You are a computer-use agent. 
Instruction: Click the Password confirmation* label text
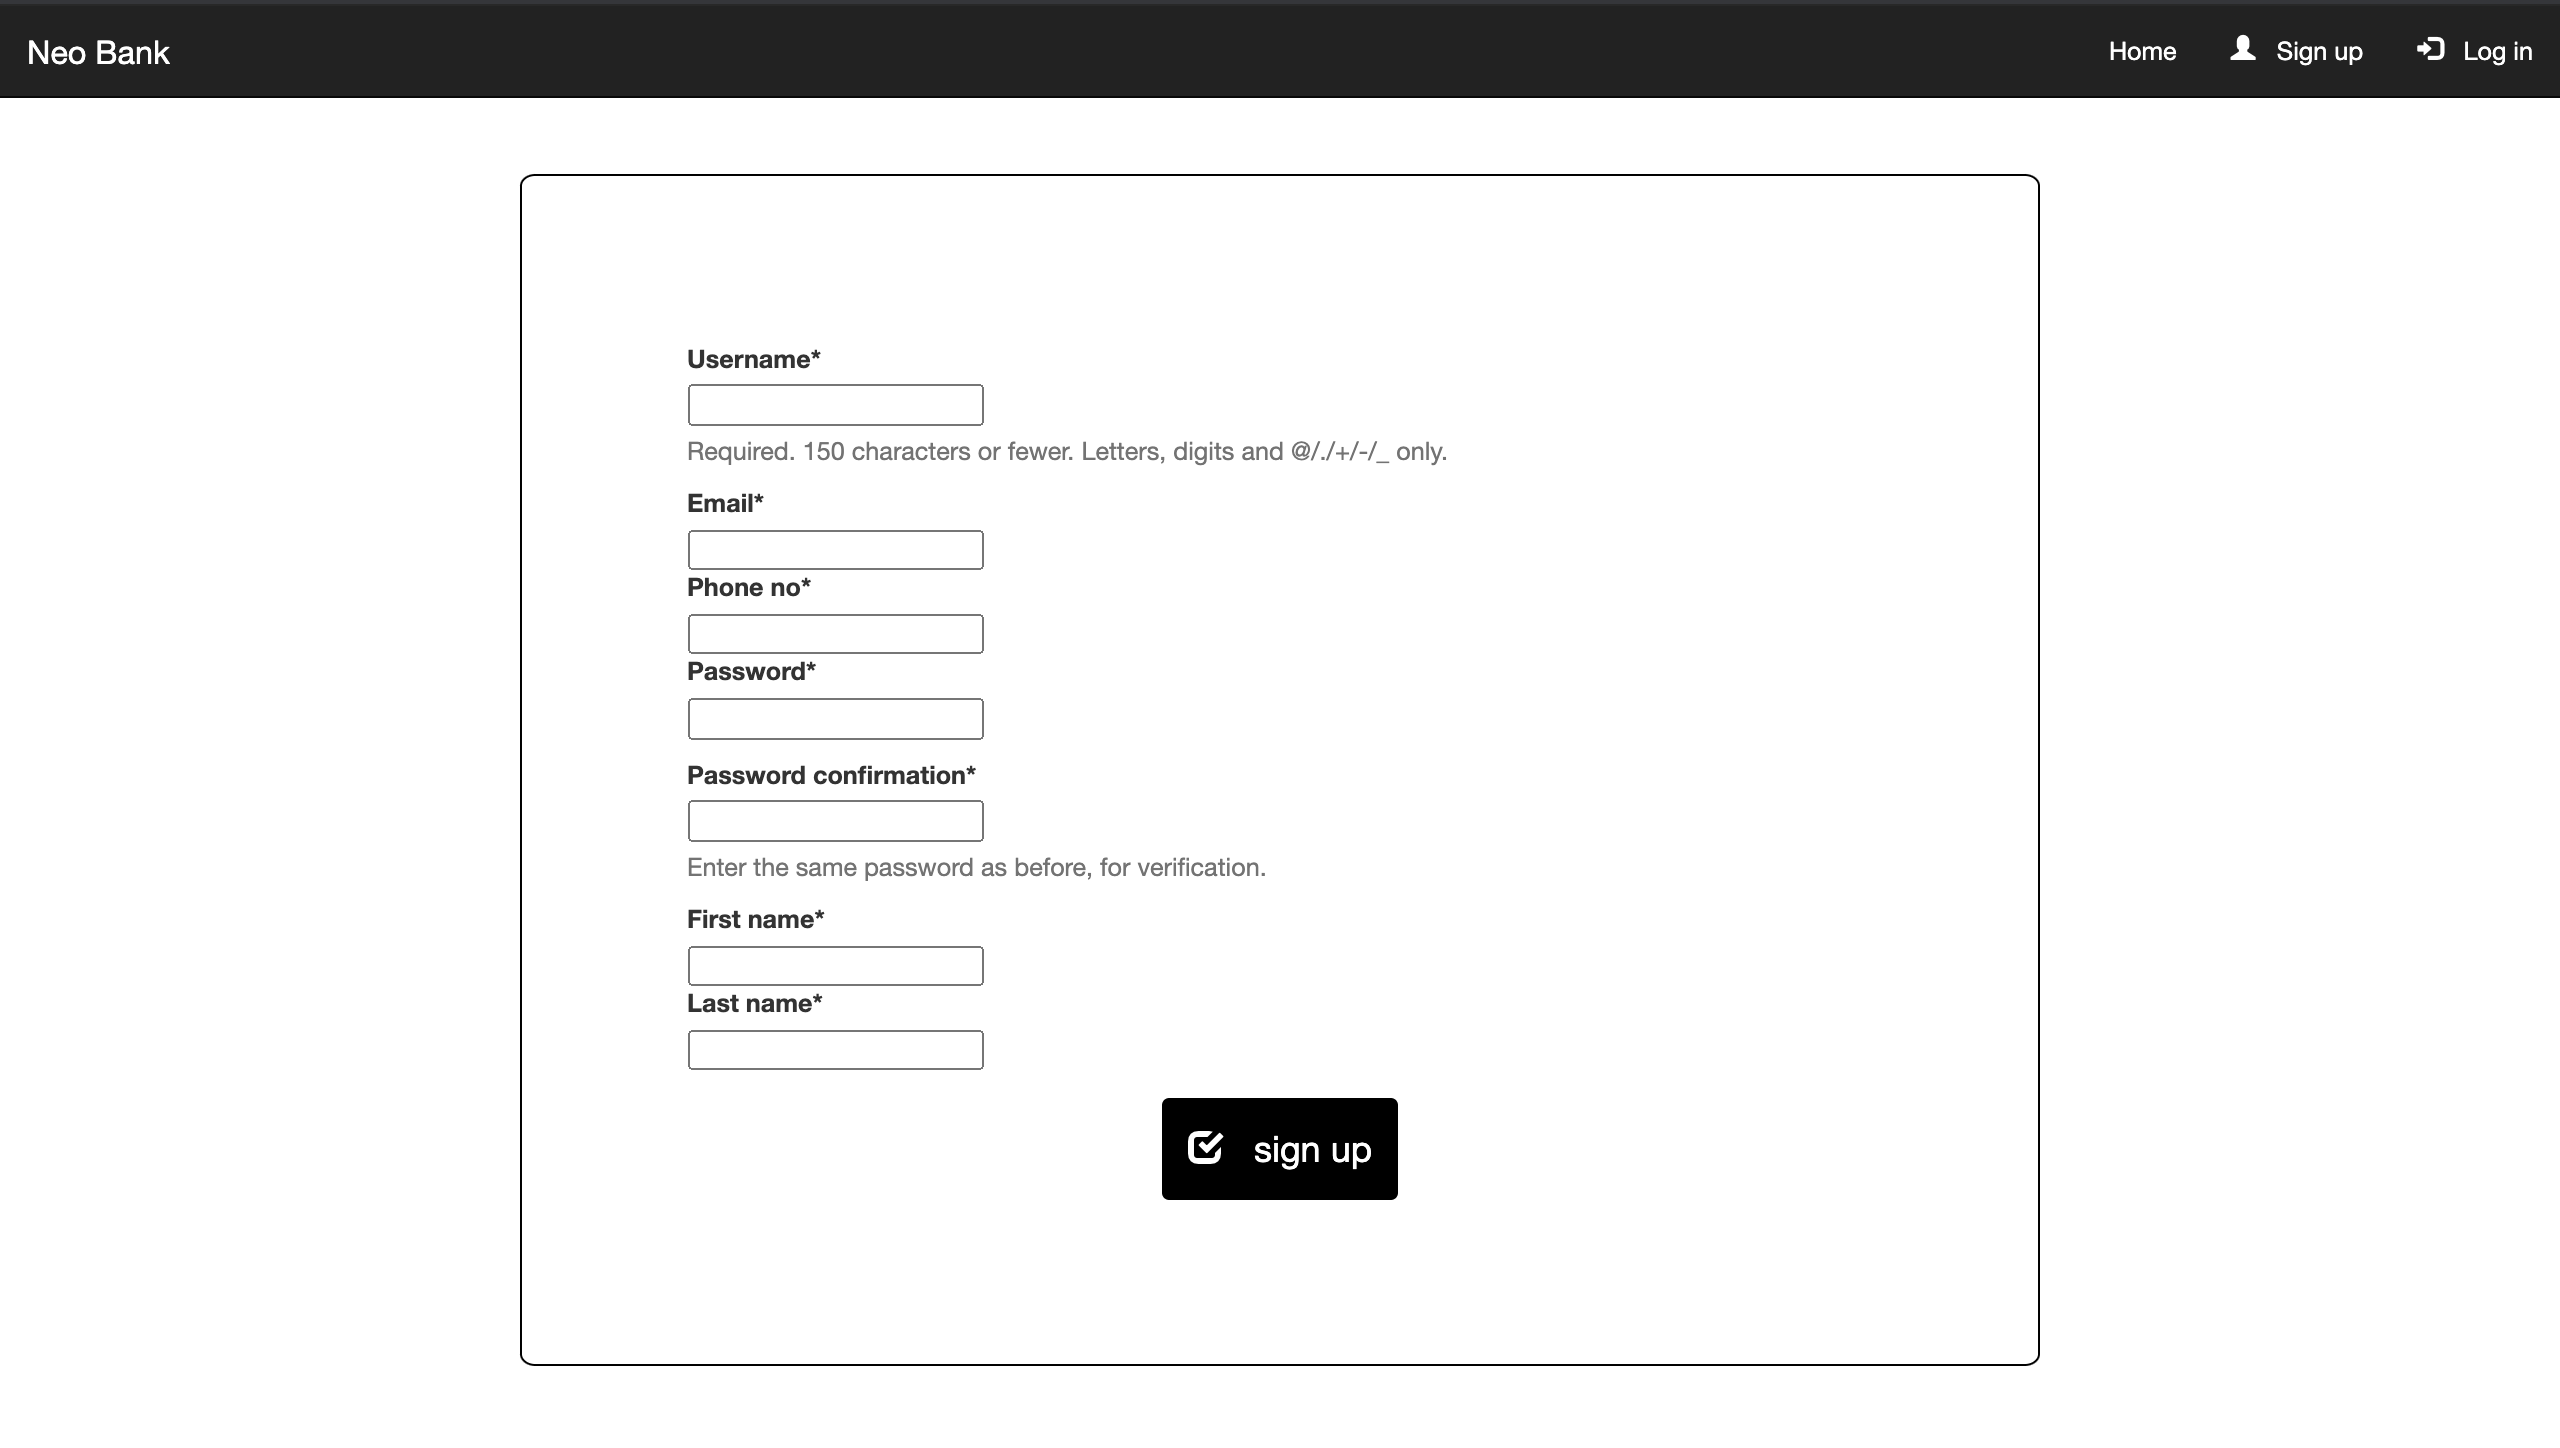830,775
